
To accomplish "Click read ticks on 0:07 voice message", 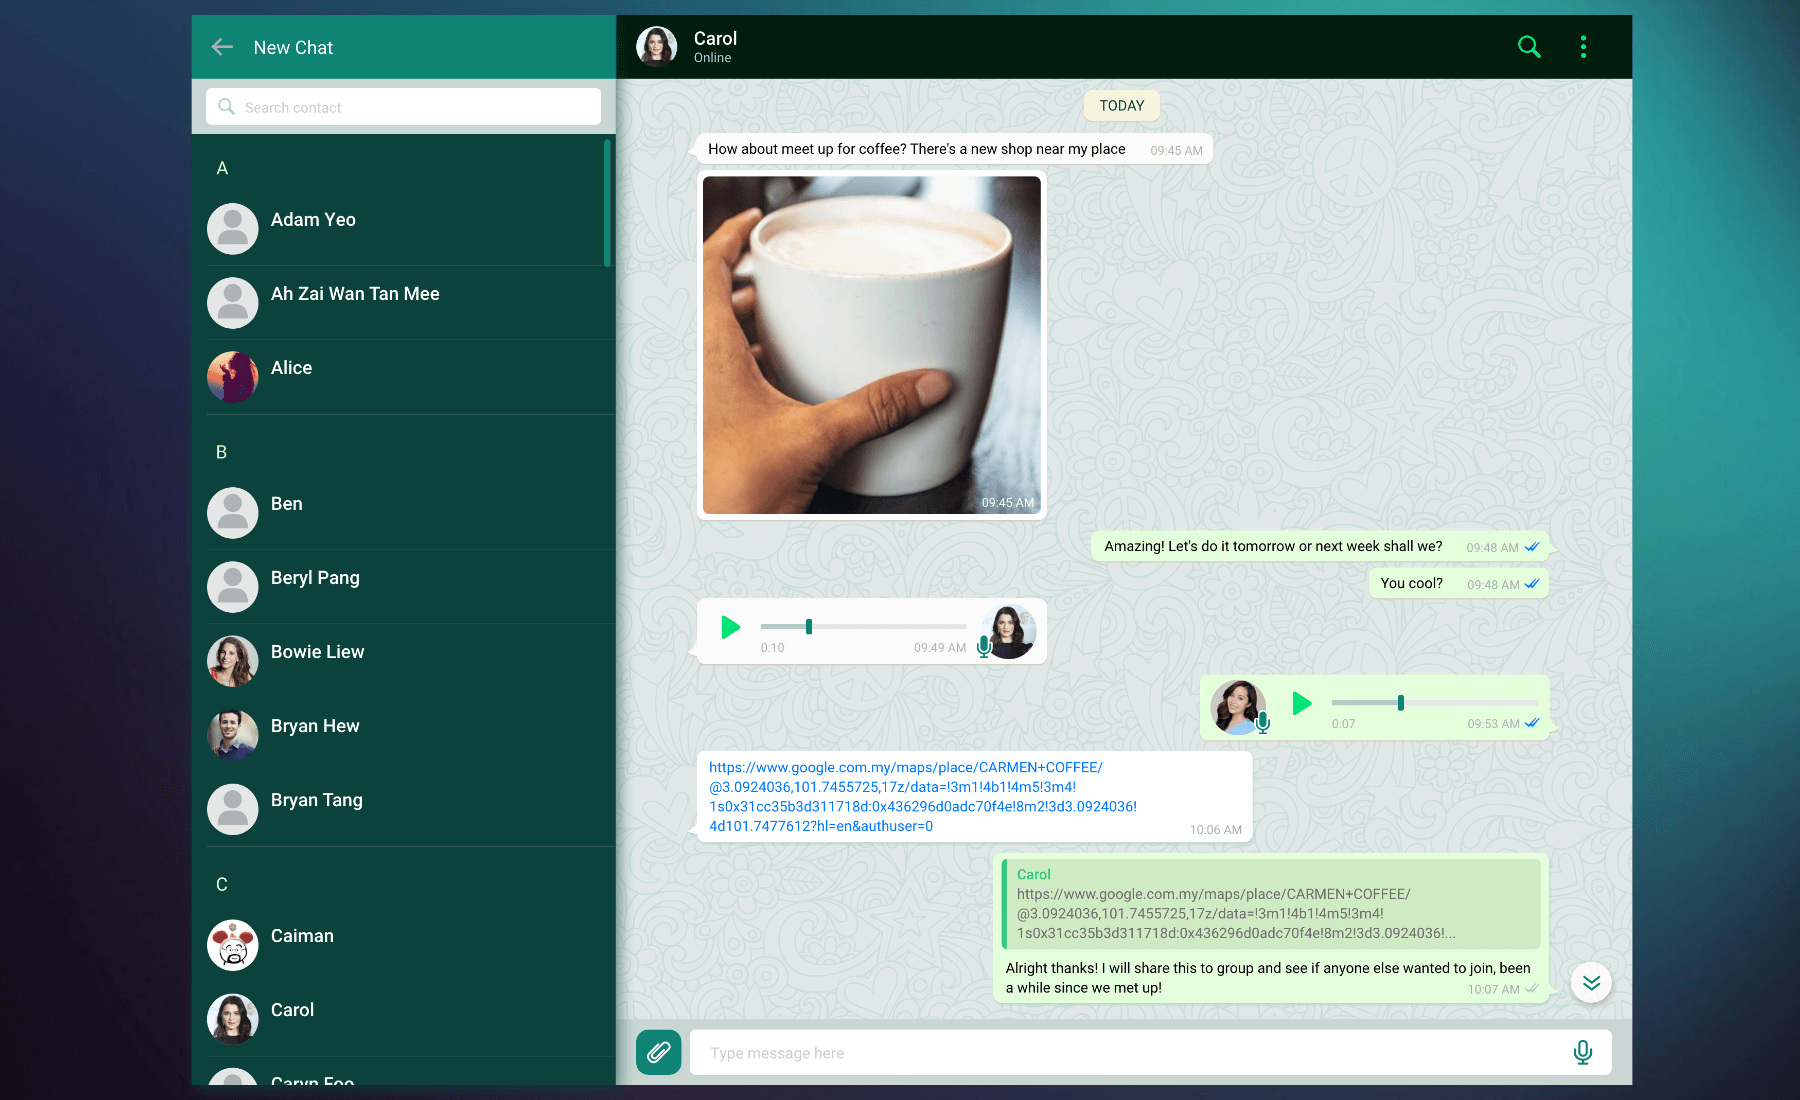I will click(x=1532, y=723).
